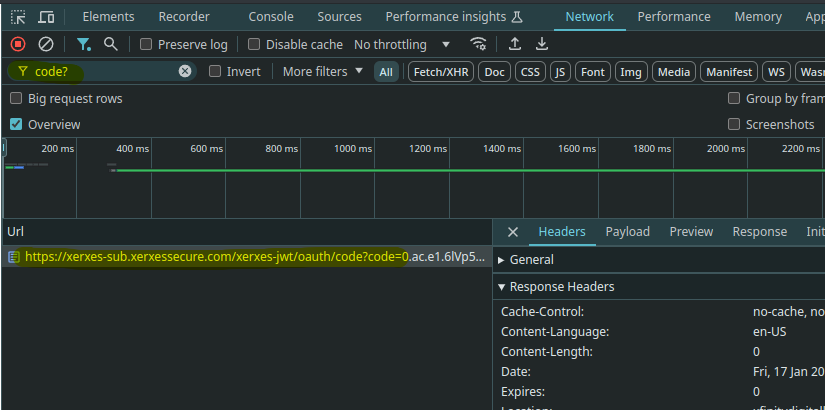Uncheck the Overview checkbox
The height and width of the screenshot is (410, 825).
pos(16,125)
